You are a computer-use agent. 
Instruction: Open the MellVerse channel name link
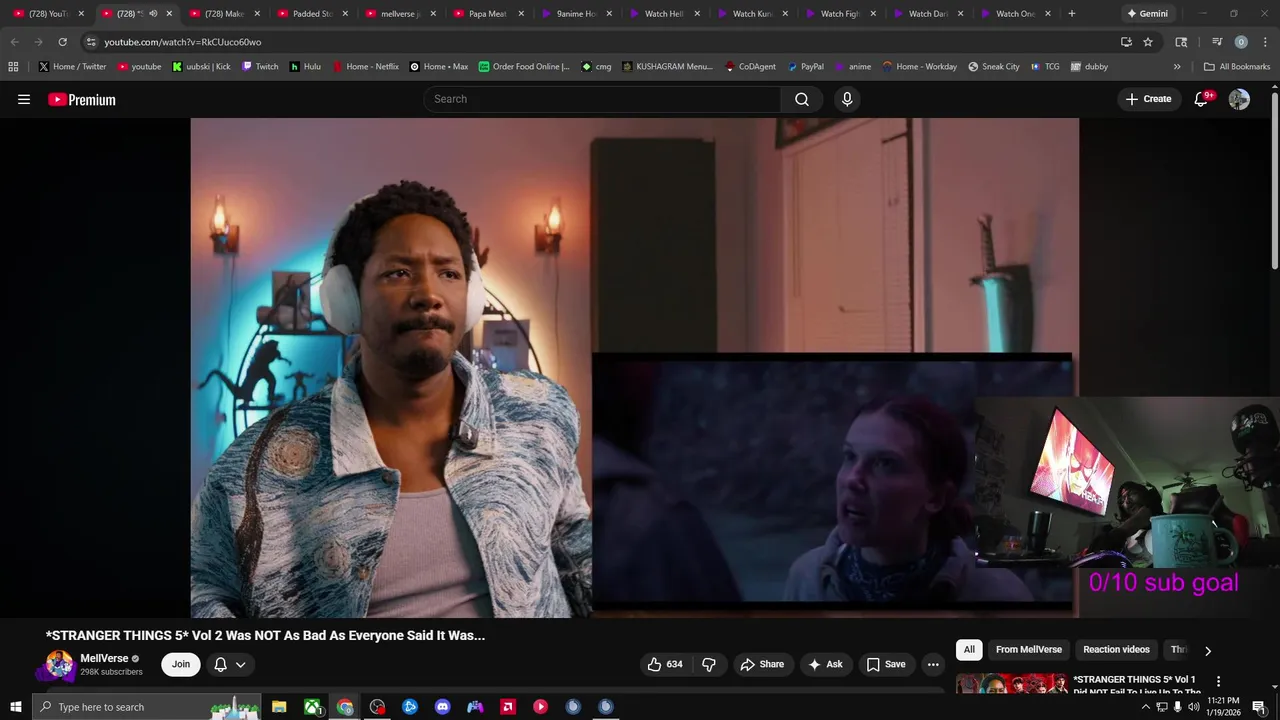(104, 659)
